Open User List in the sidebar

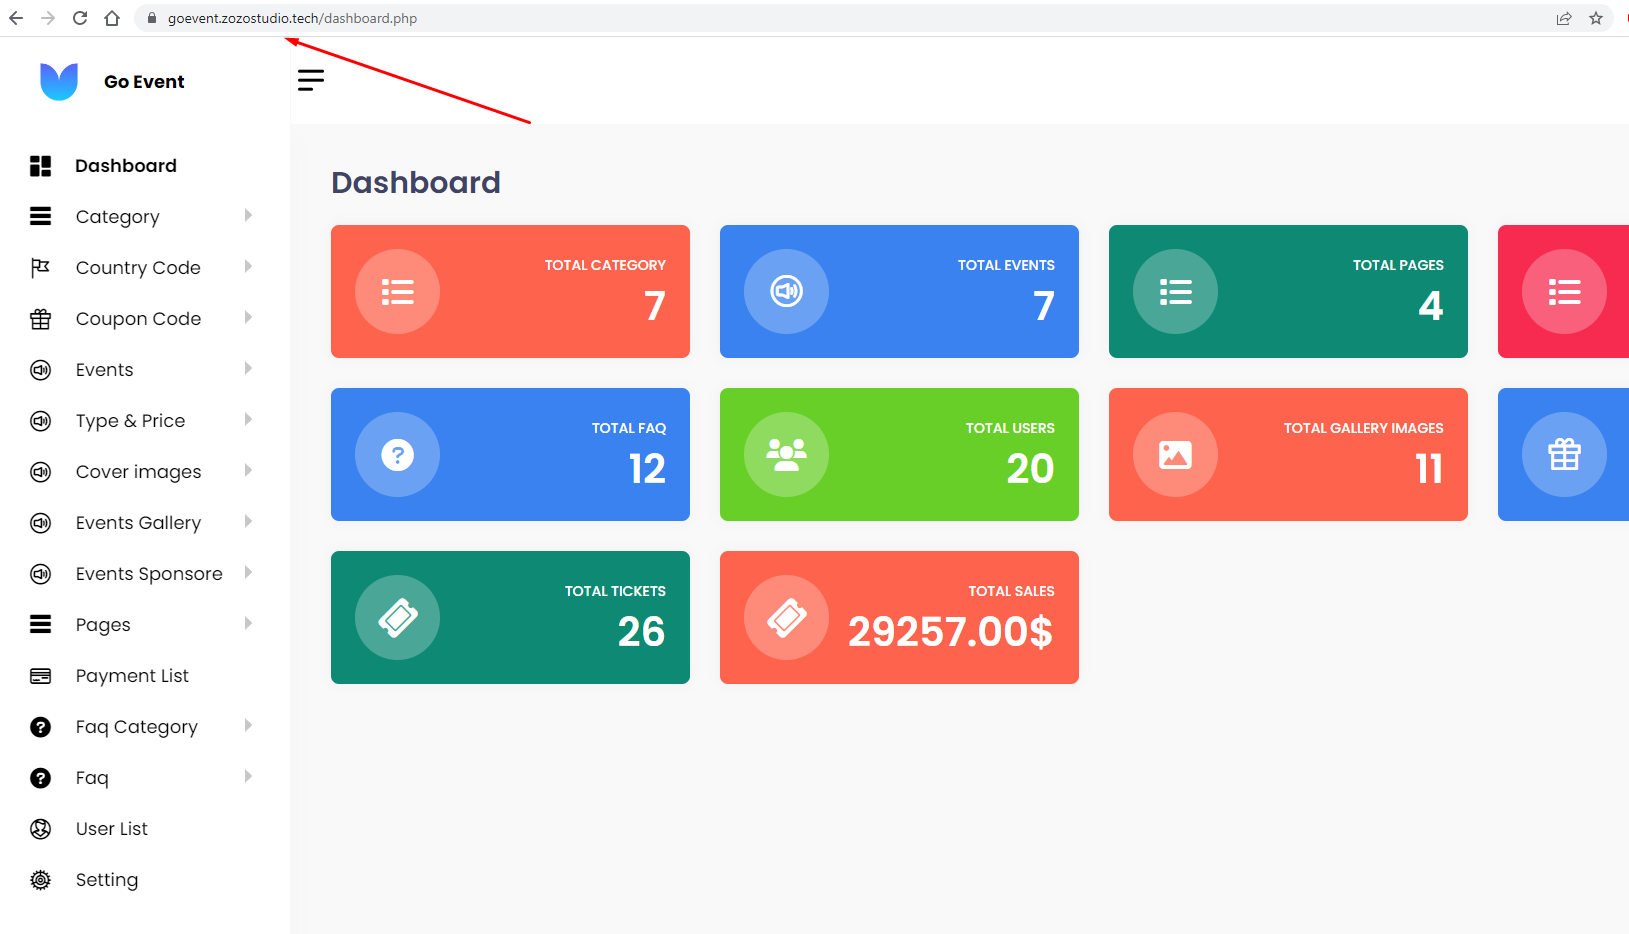click(x=112, y=829)
